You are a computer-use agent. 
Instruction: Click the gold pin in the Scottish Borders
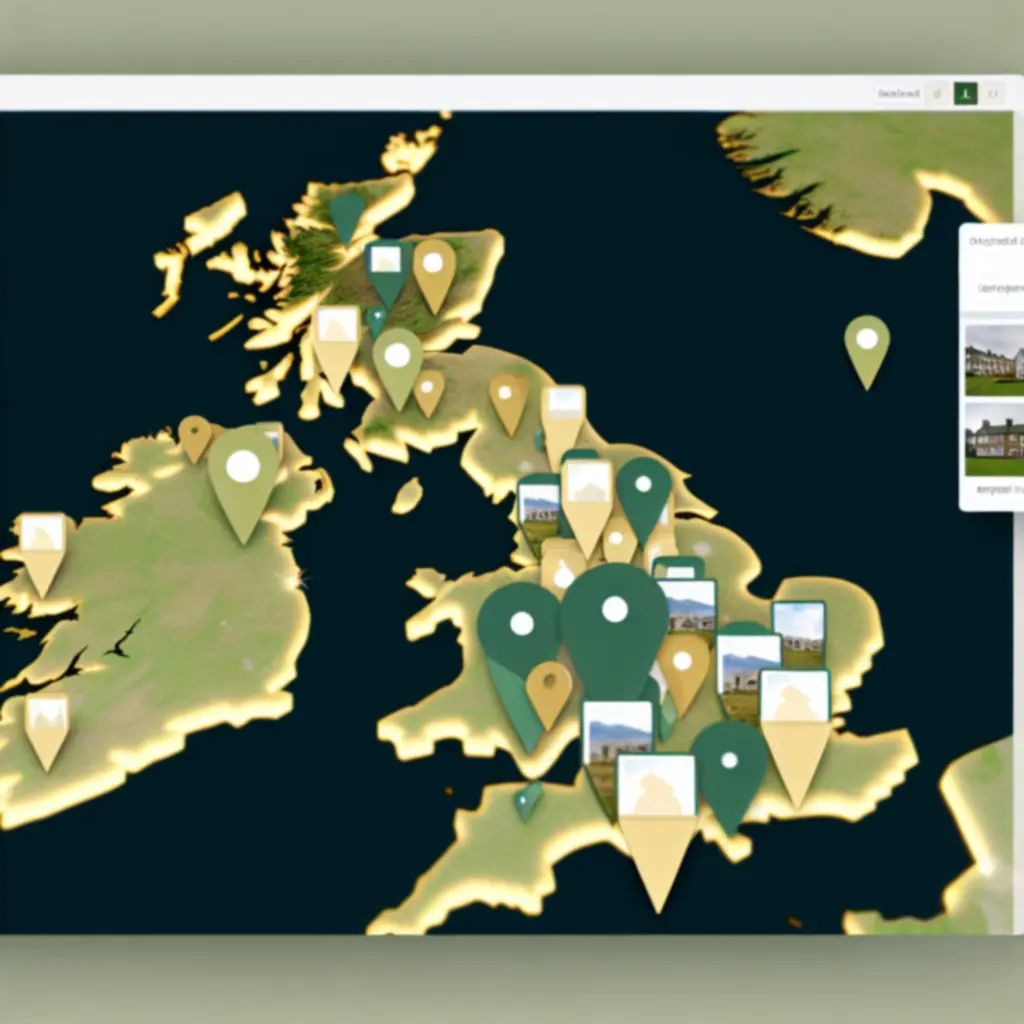[509, 404]
